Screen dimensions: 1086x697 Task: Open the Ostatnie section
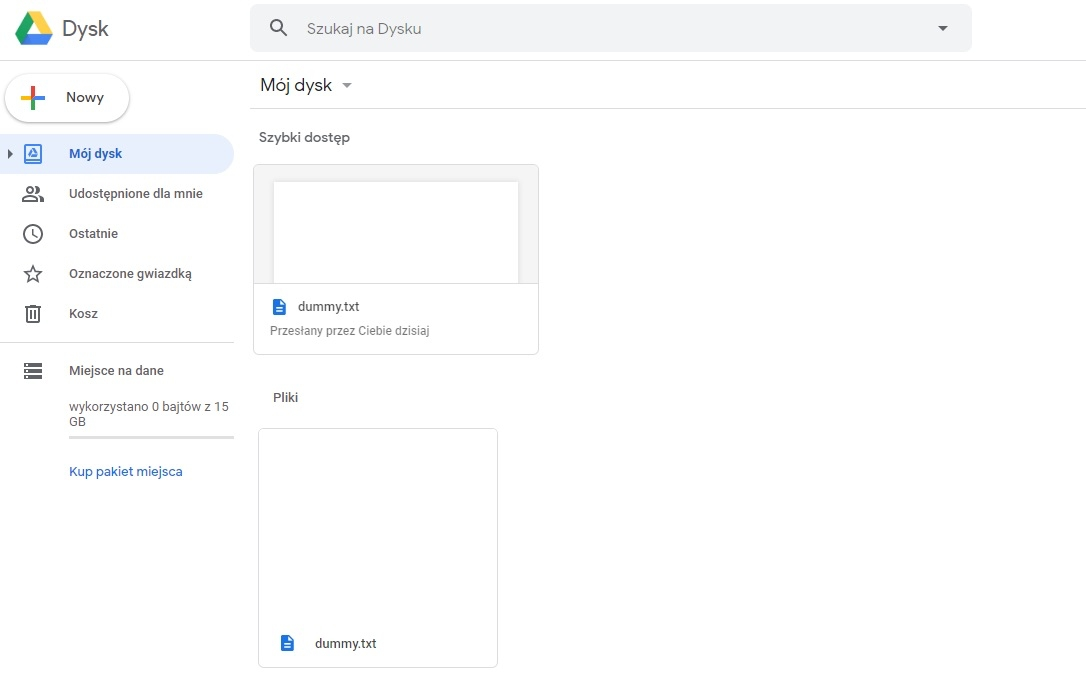(x=93, y=234)
